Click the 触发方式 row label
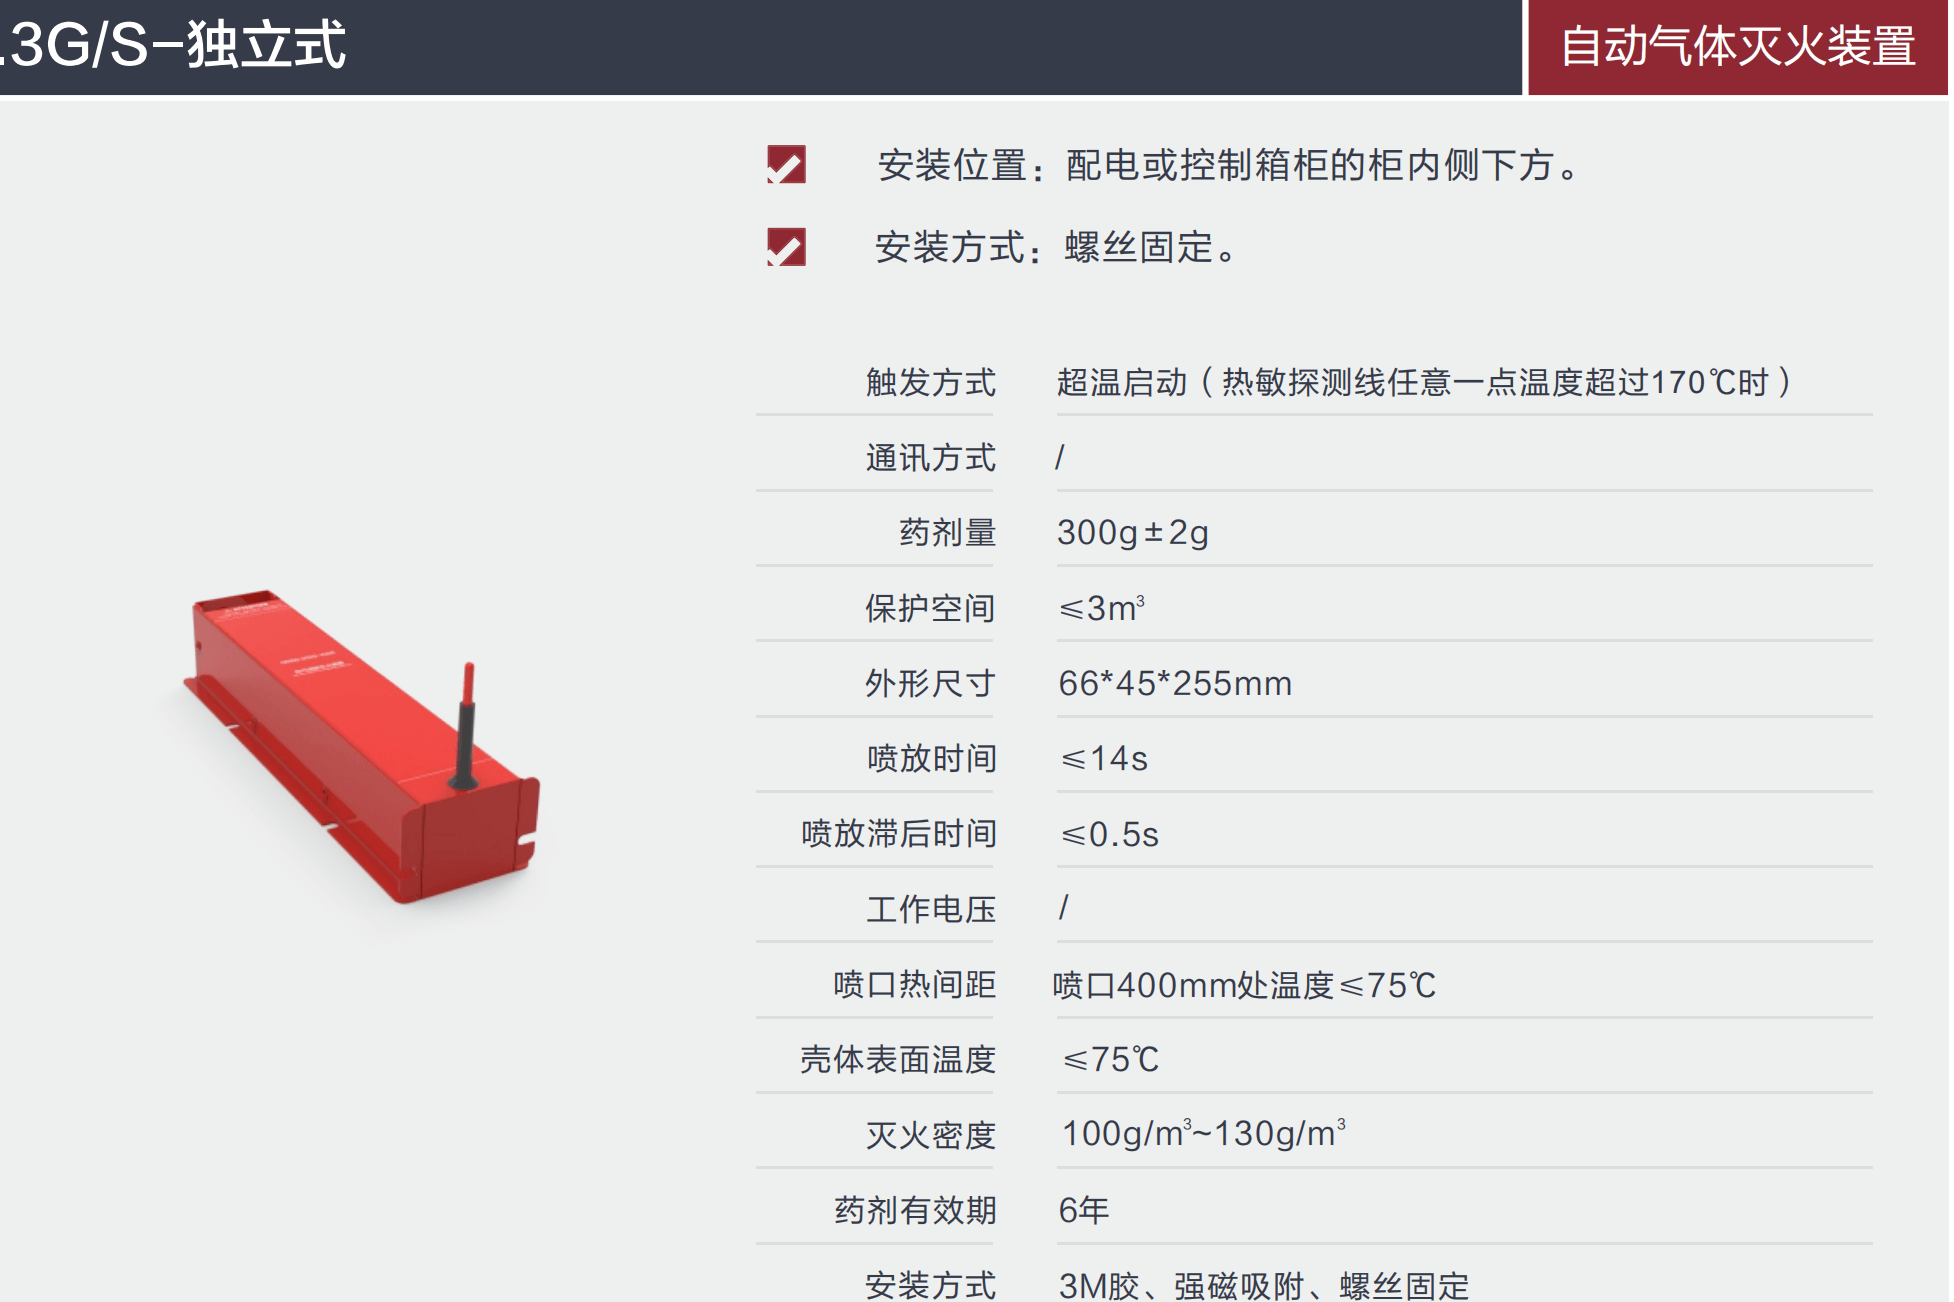This screenshot has height=1302, width=1954. (x=930, y=382)
